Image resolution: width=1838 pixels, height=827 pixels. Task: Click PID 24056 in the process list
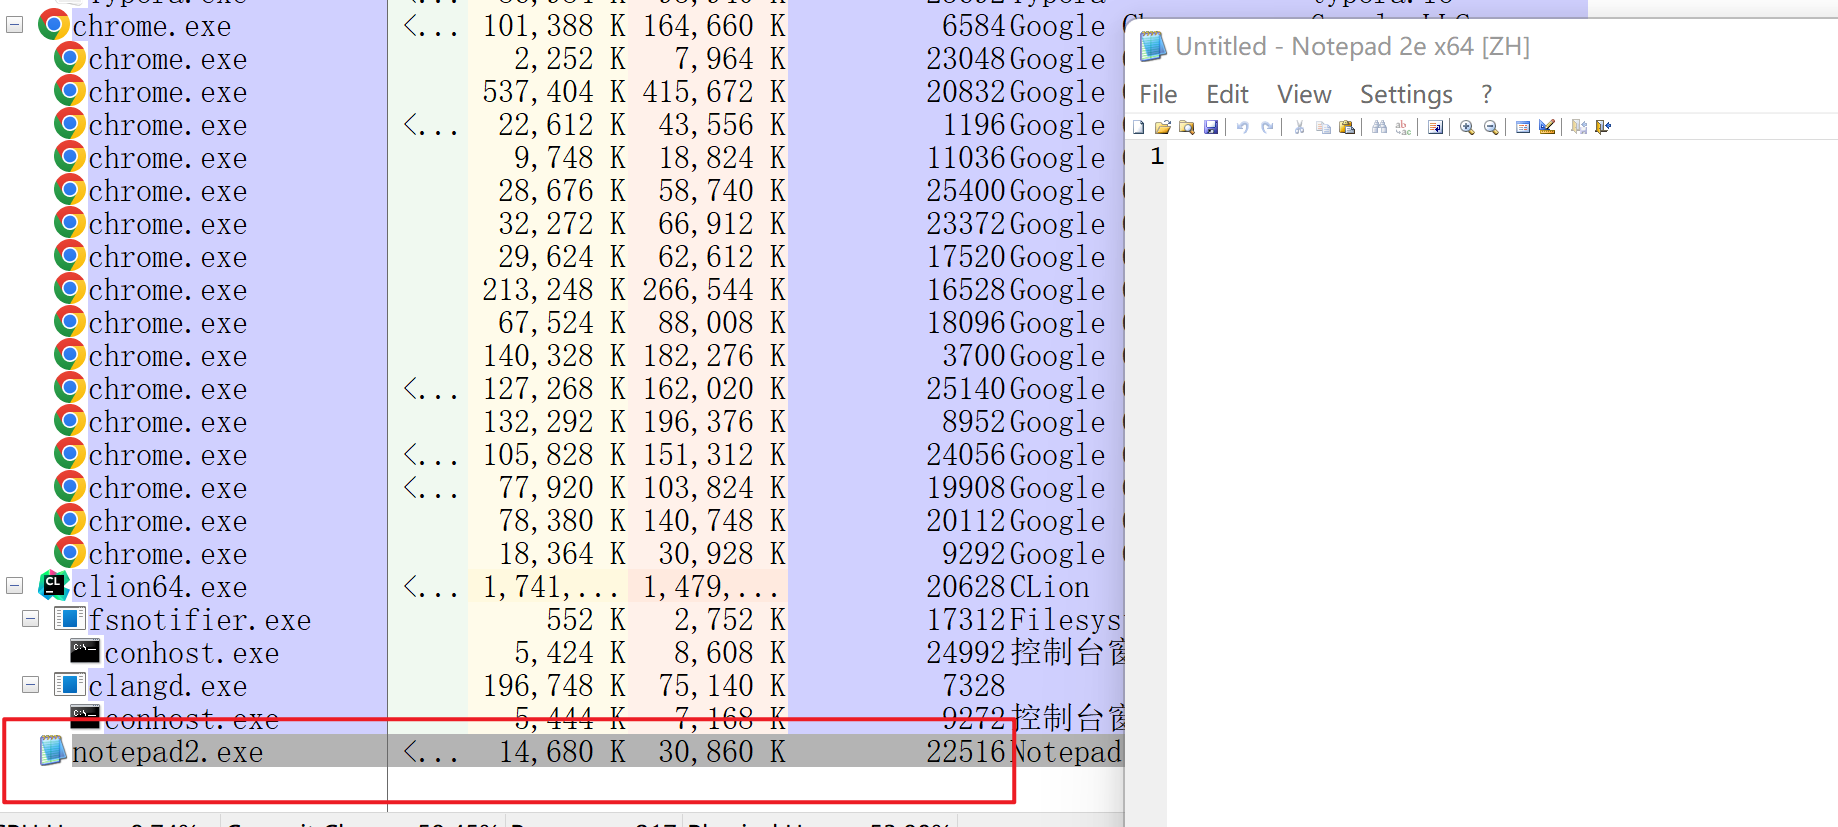[x=967, y=455]
